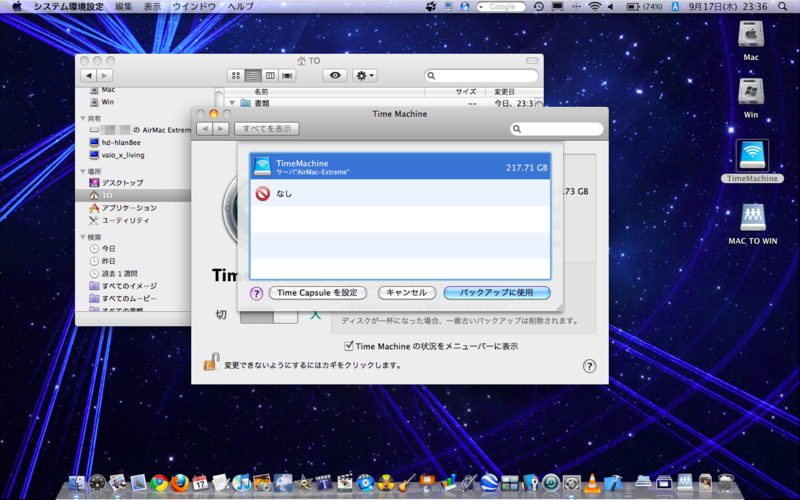The height and width of the screenshot is (500, 800).
Task: Open the Trash in the Dock
Action: pyautogui.click(x=726, y=482)
